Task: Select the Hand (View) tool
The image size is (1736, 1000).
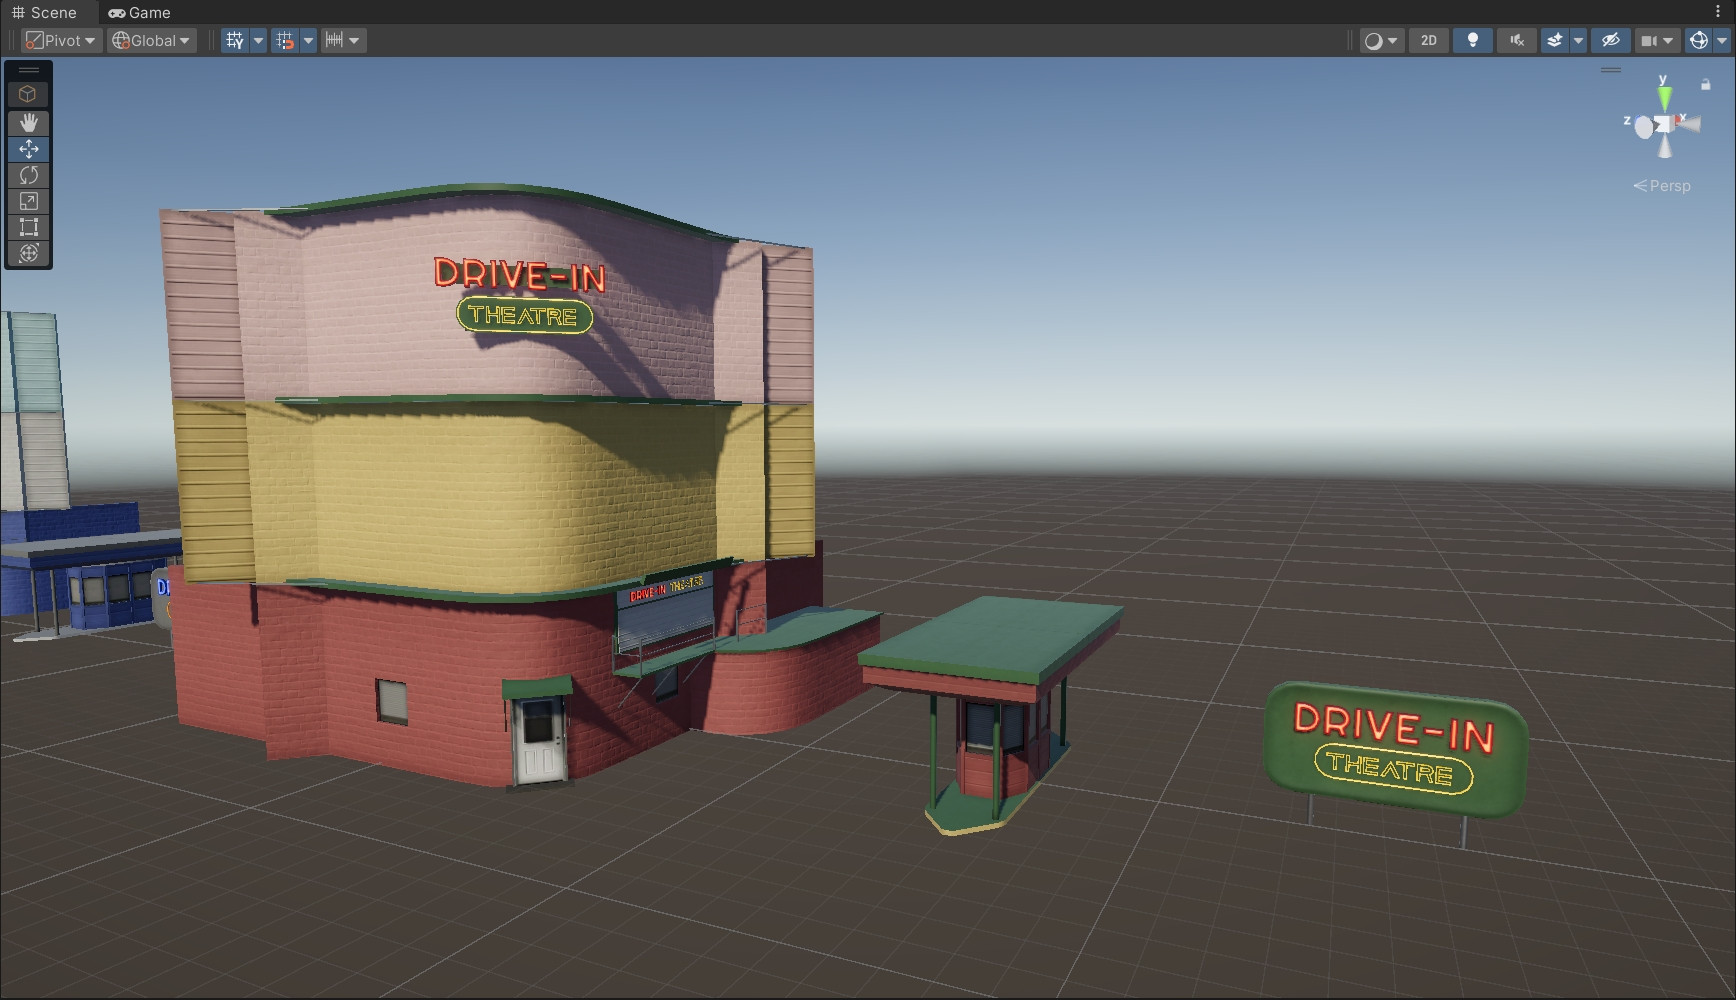Action: [x=28, y=122]
